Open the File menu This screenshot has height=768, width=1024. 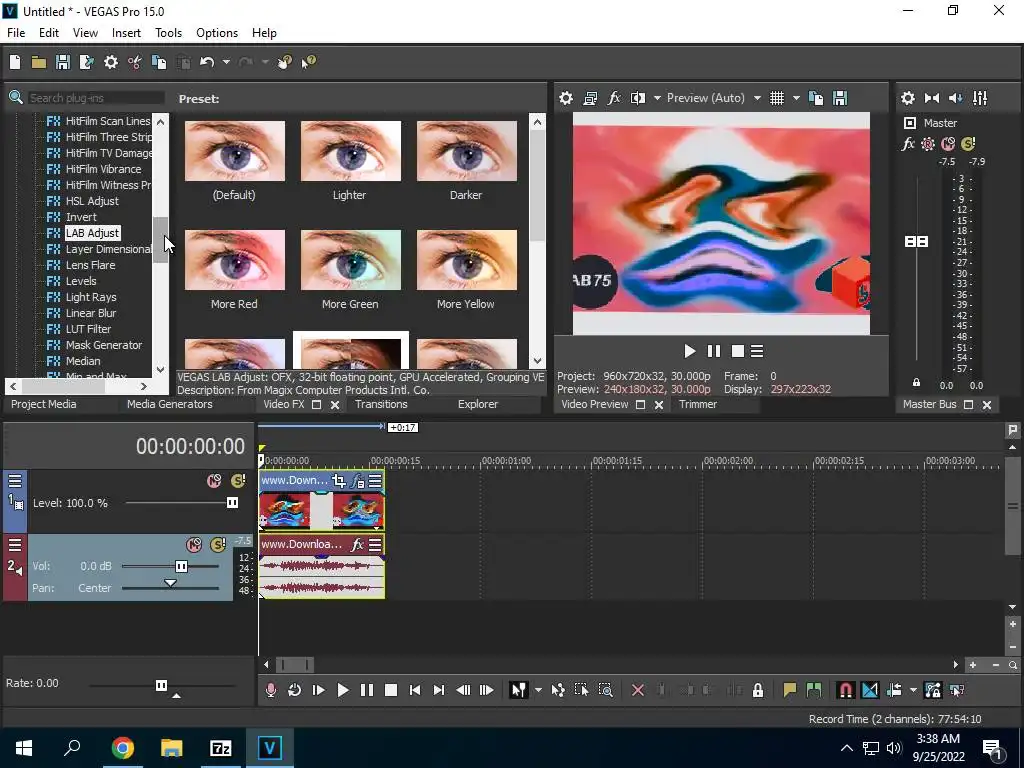16,33
